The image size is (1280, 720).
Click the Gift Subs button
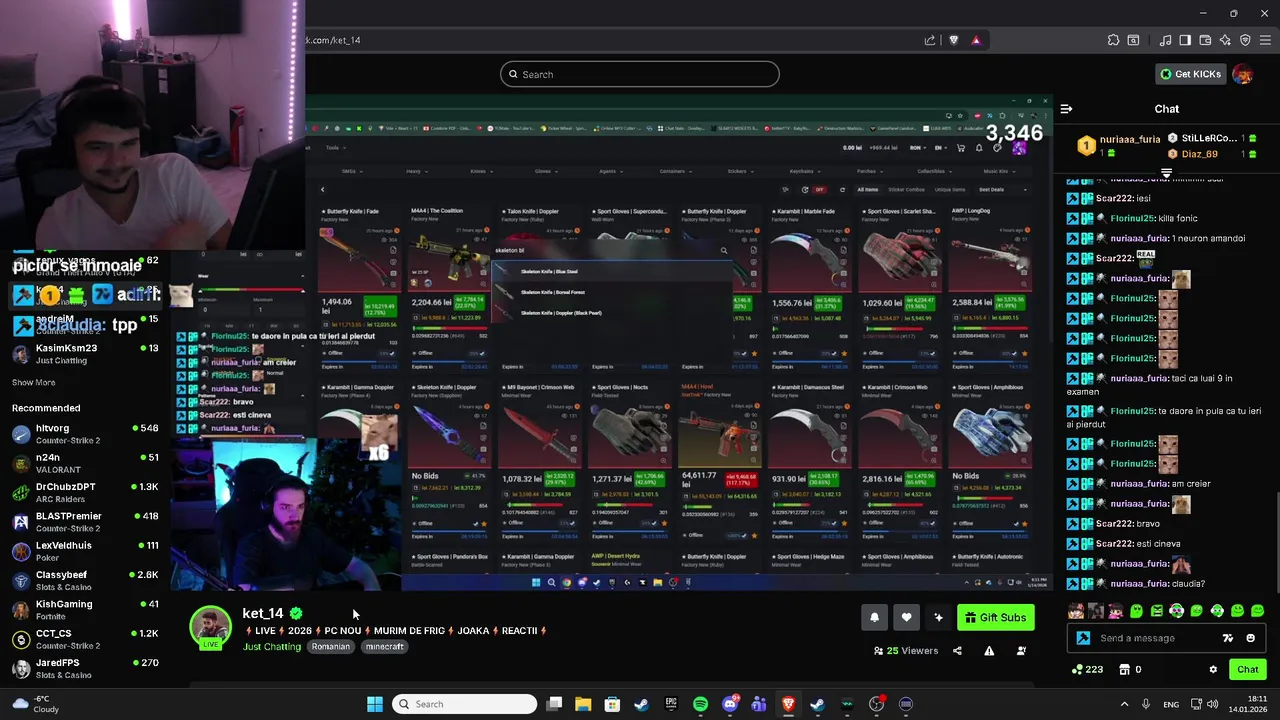[995, 617]
